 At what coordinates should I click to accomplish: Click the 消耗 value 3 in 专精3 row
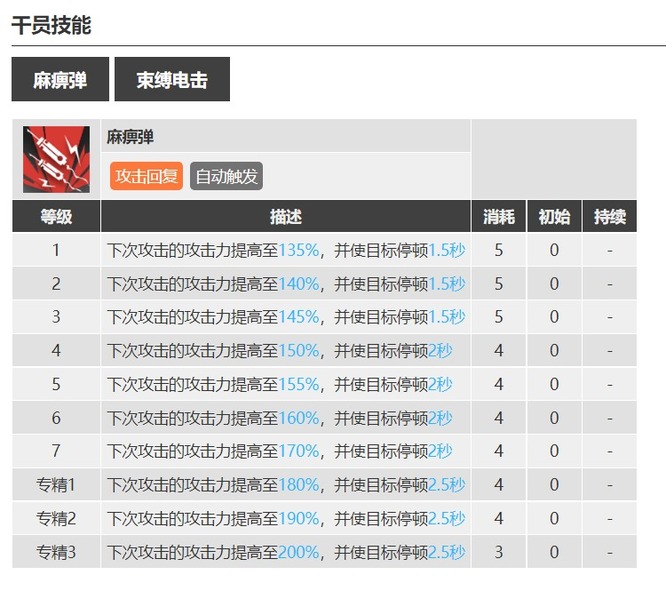499,552
